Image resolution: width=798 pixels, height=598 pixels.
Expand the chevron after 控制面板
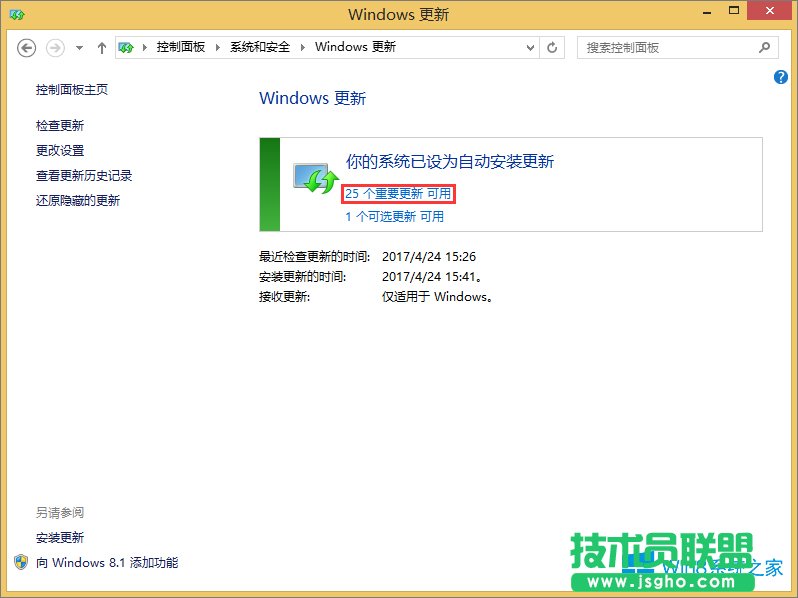pos(218,47)
